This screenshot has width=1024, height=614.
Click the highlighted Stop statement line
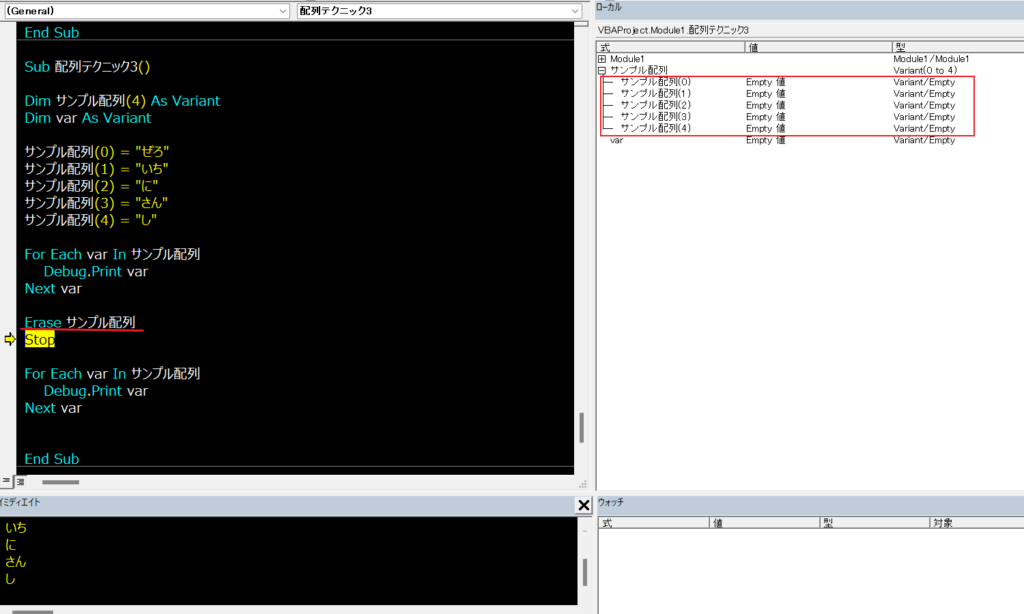(40, 340)
